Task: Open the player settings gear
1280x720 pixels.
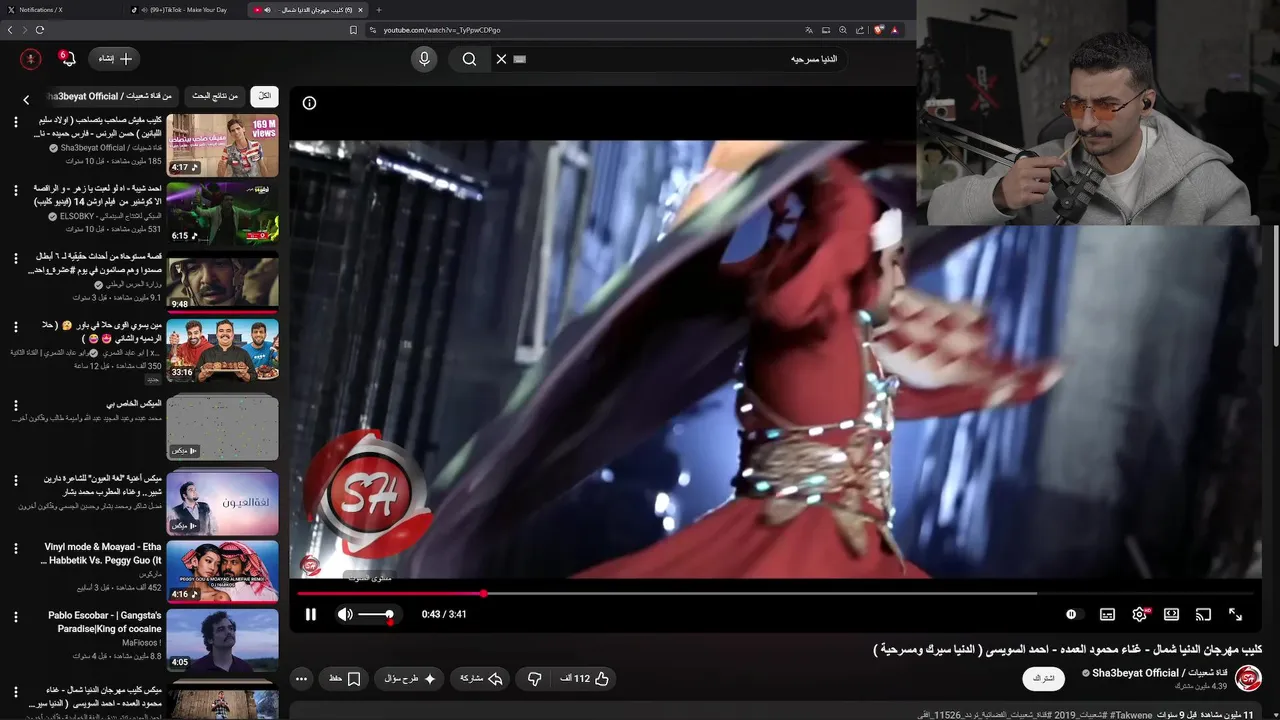Action: coord(1139,614)
